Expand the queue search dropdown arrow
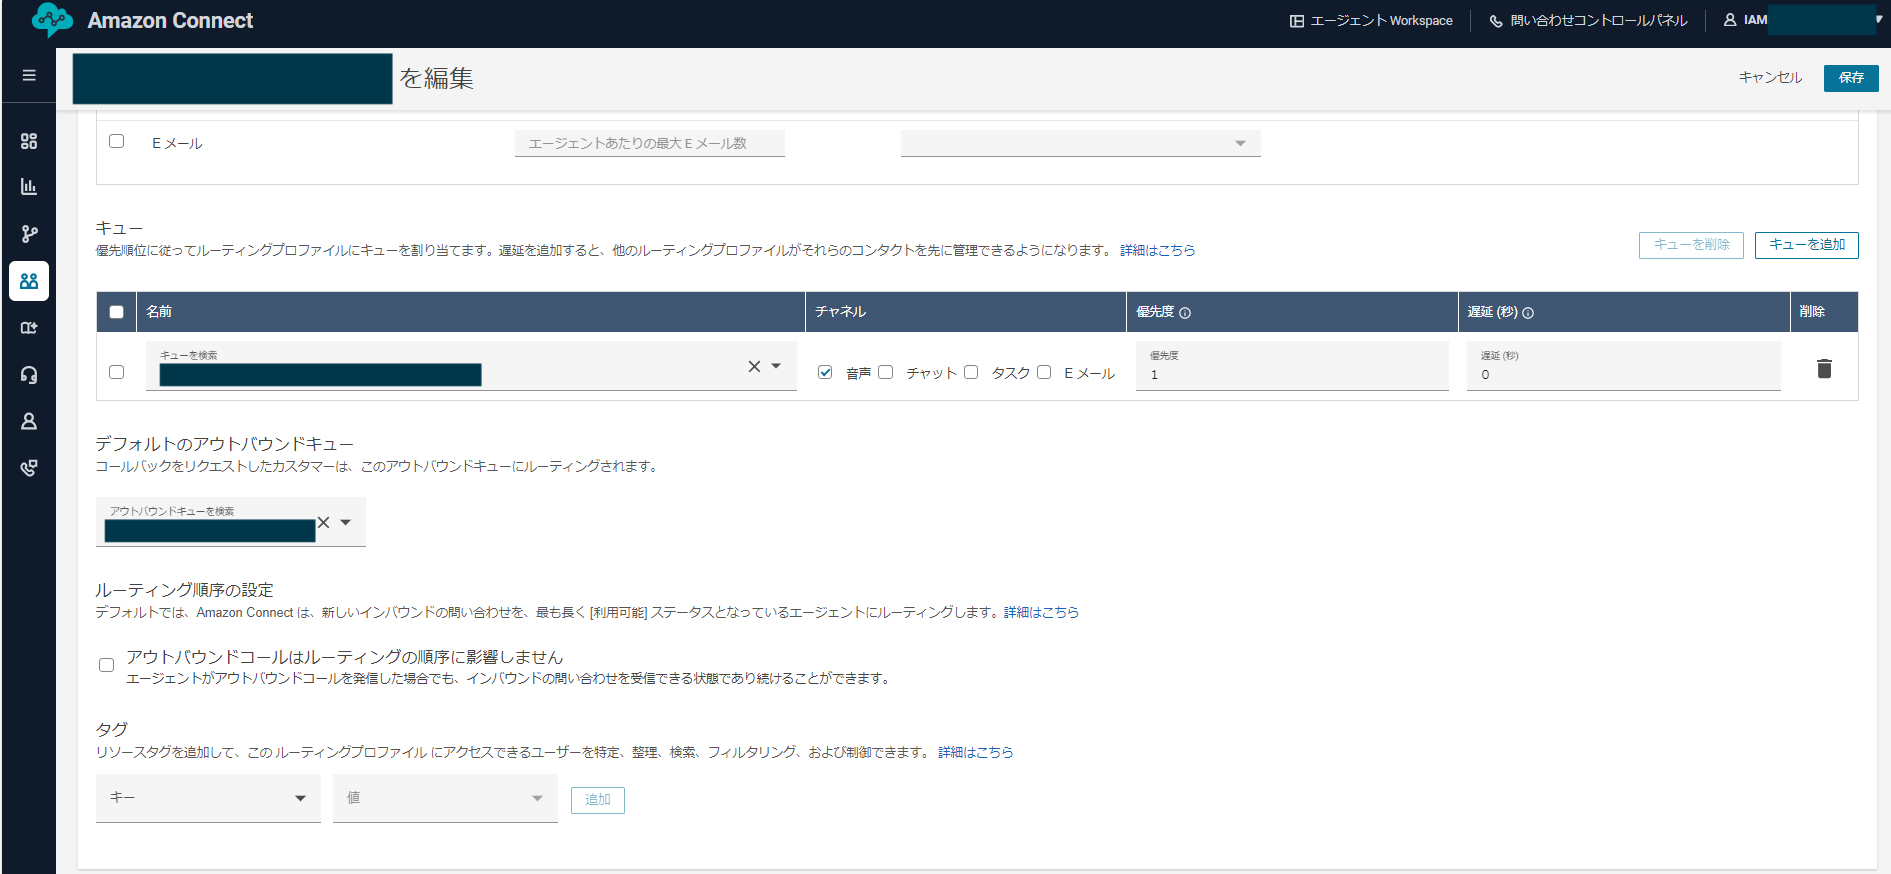The height and width of the screenshot is (874, 1891). point(776,366)
